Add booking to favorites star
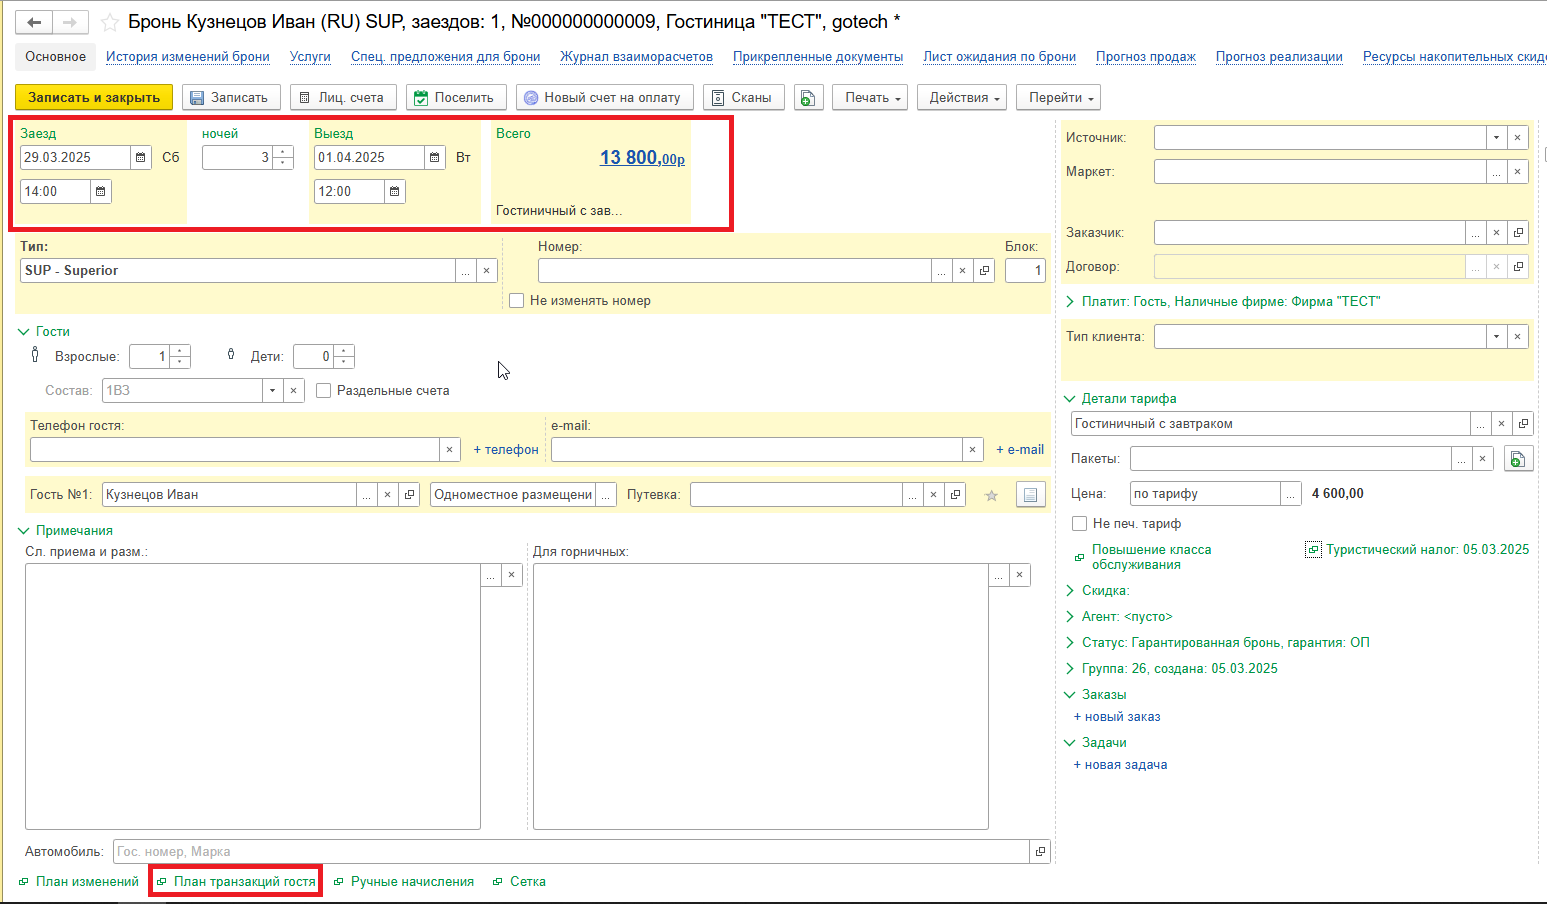1547x904 pixels. coord(110,22)
